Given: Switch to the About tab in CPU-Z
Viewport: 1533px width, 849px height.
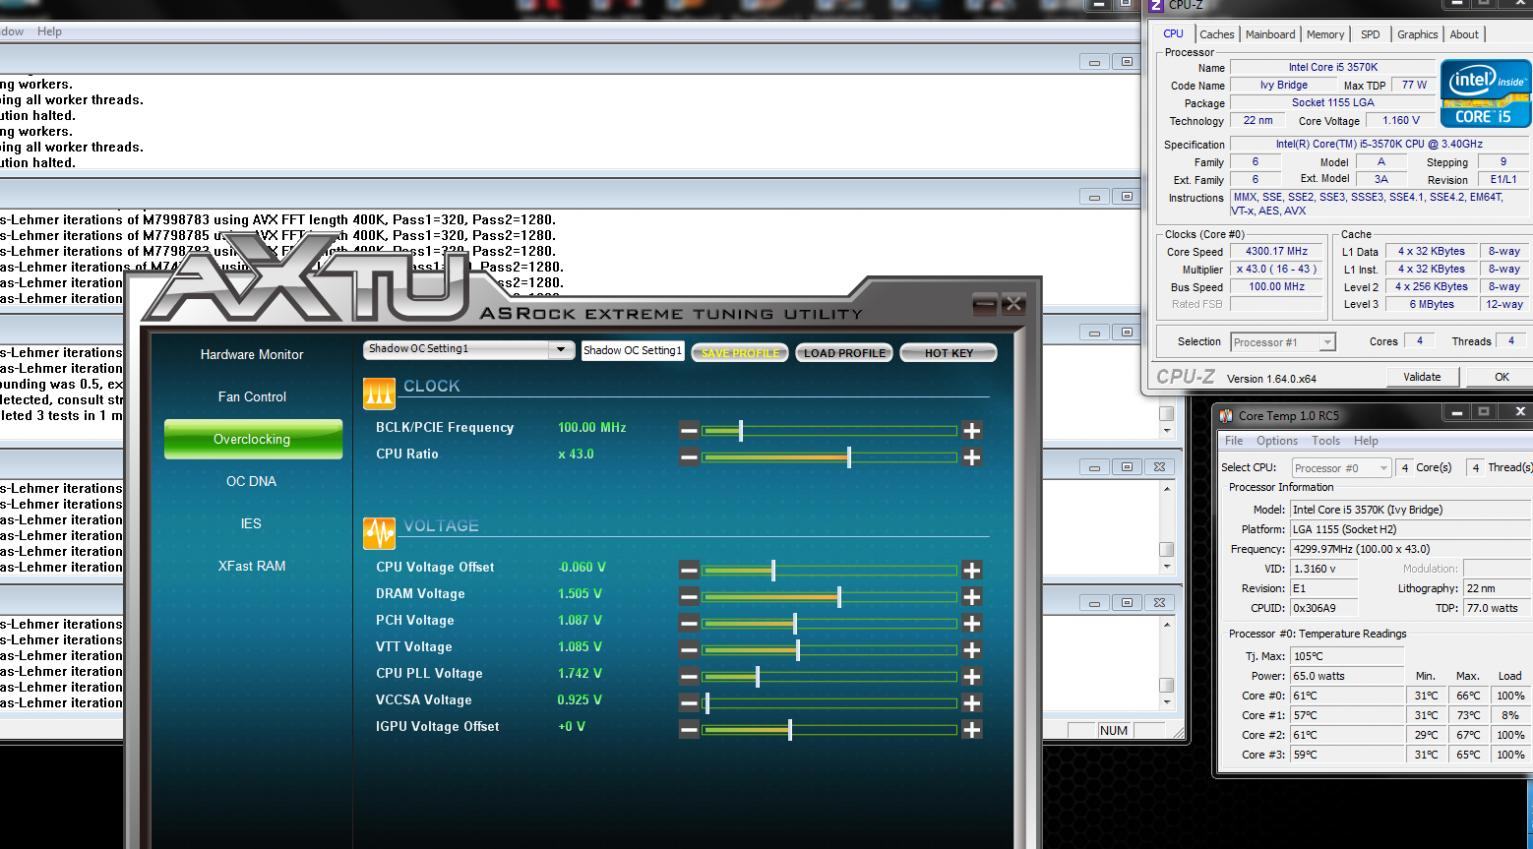Looking at the screenshot, I should click(x=1464, y=34).
